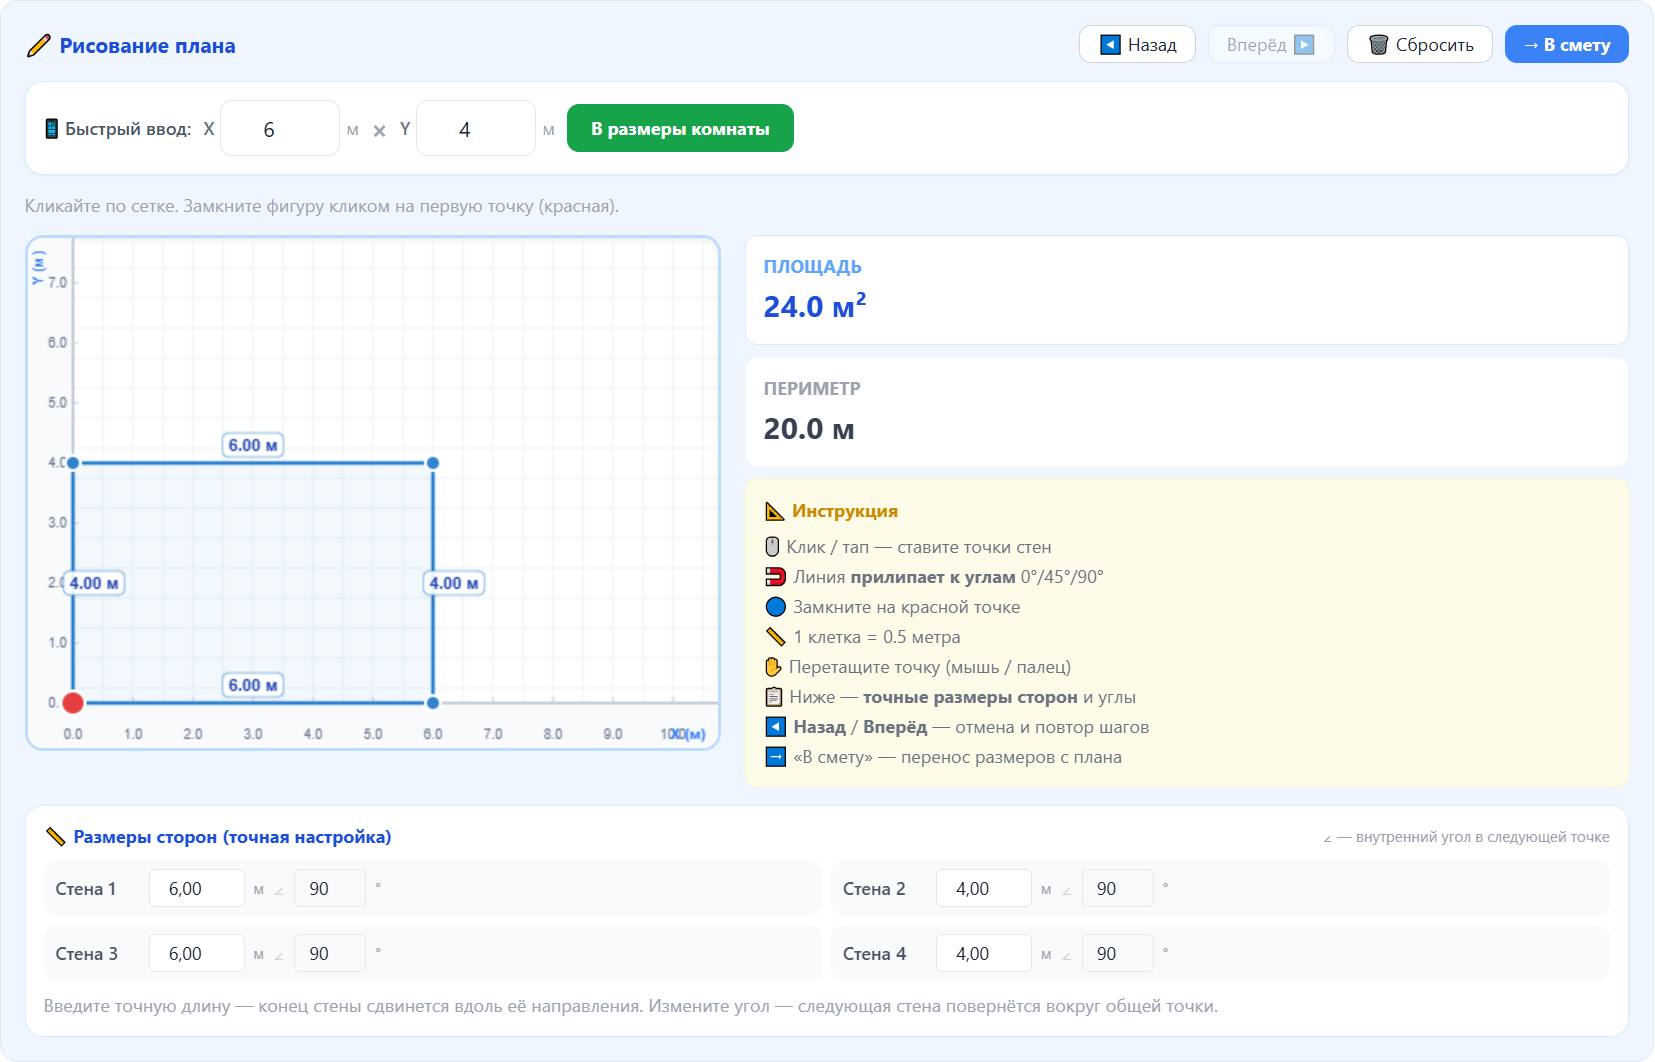
Task: Click the magnet icon in the instructions
Action: 775,577
